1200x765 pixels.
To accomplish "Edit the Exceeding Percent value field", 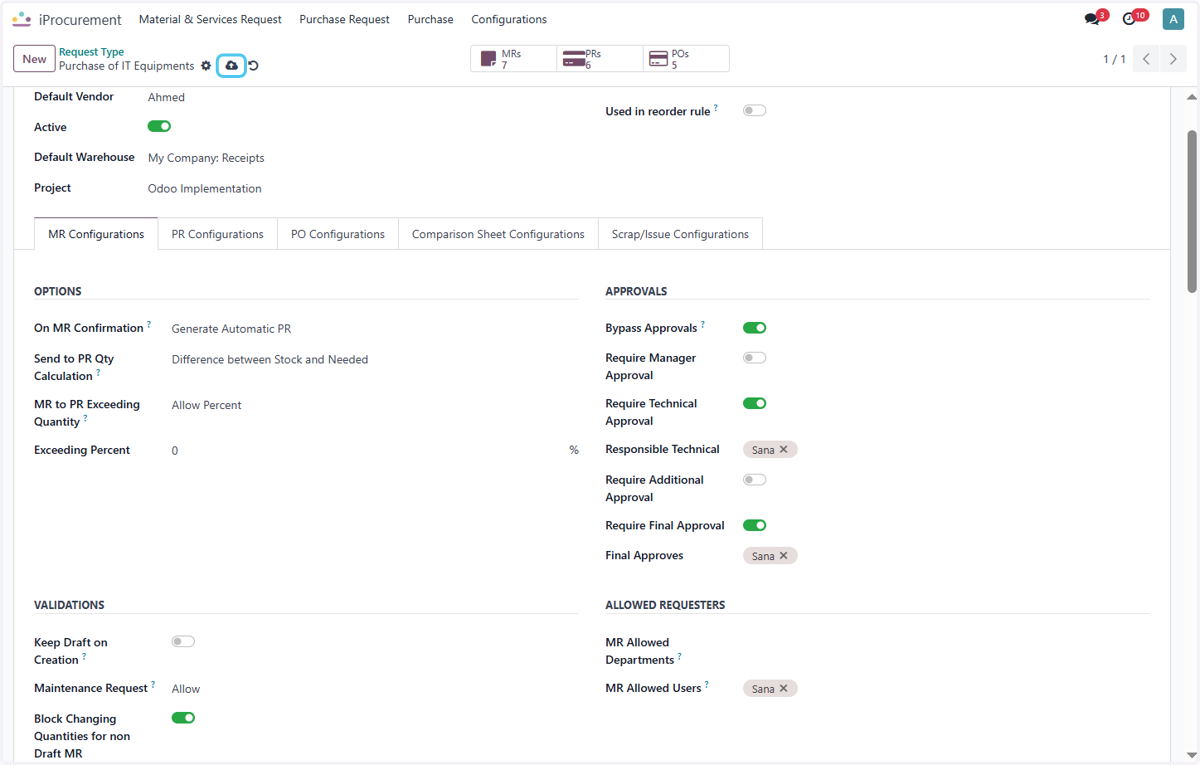I will click(x=367, y=451).
